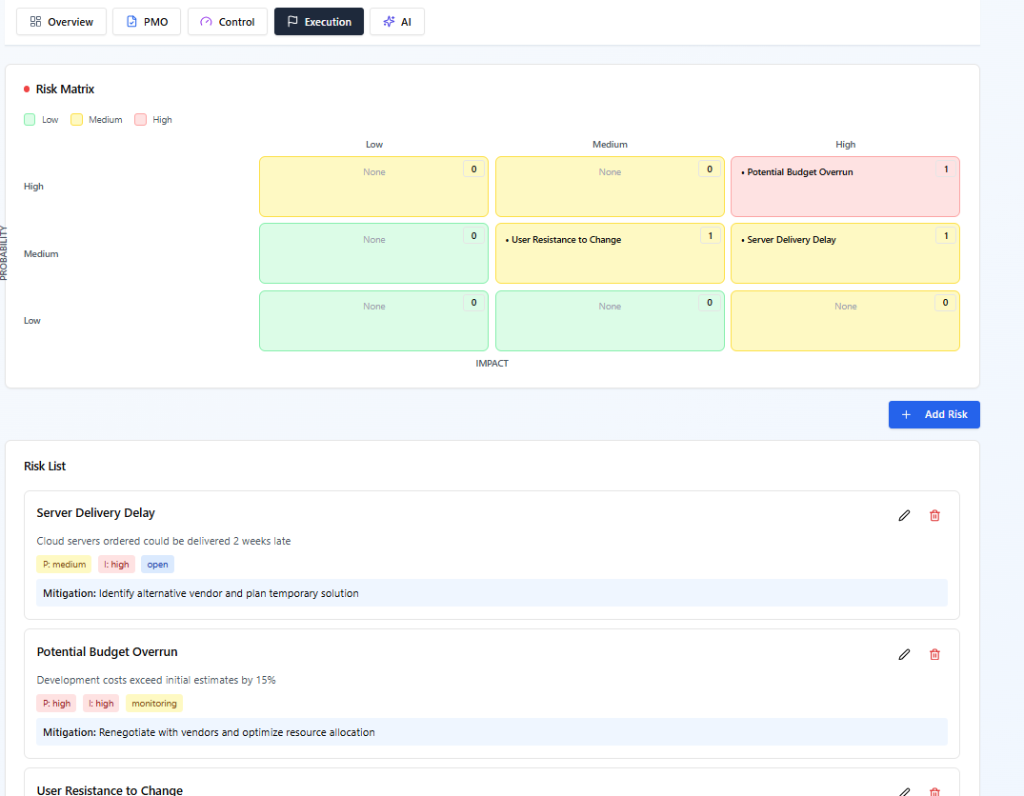Click the count badge on Potential Budget Overrun cell
The width and height of the screenshot is (1024, 796).
[946, 169]
